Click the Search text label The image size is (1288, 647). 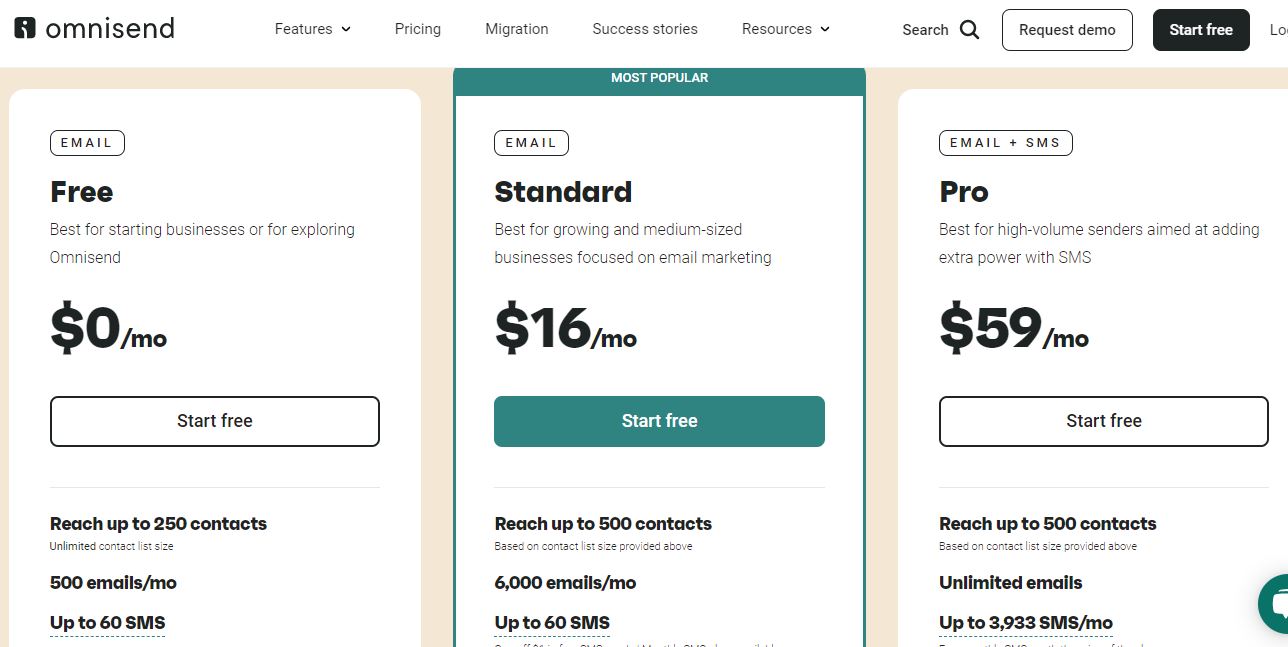[925, 30]
